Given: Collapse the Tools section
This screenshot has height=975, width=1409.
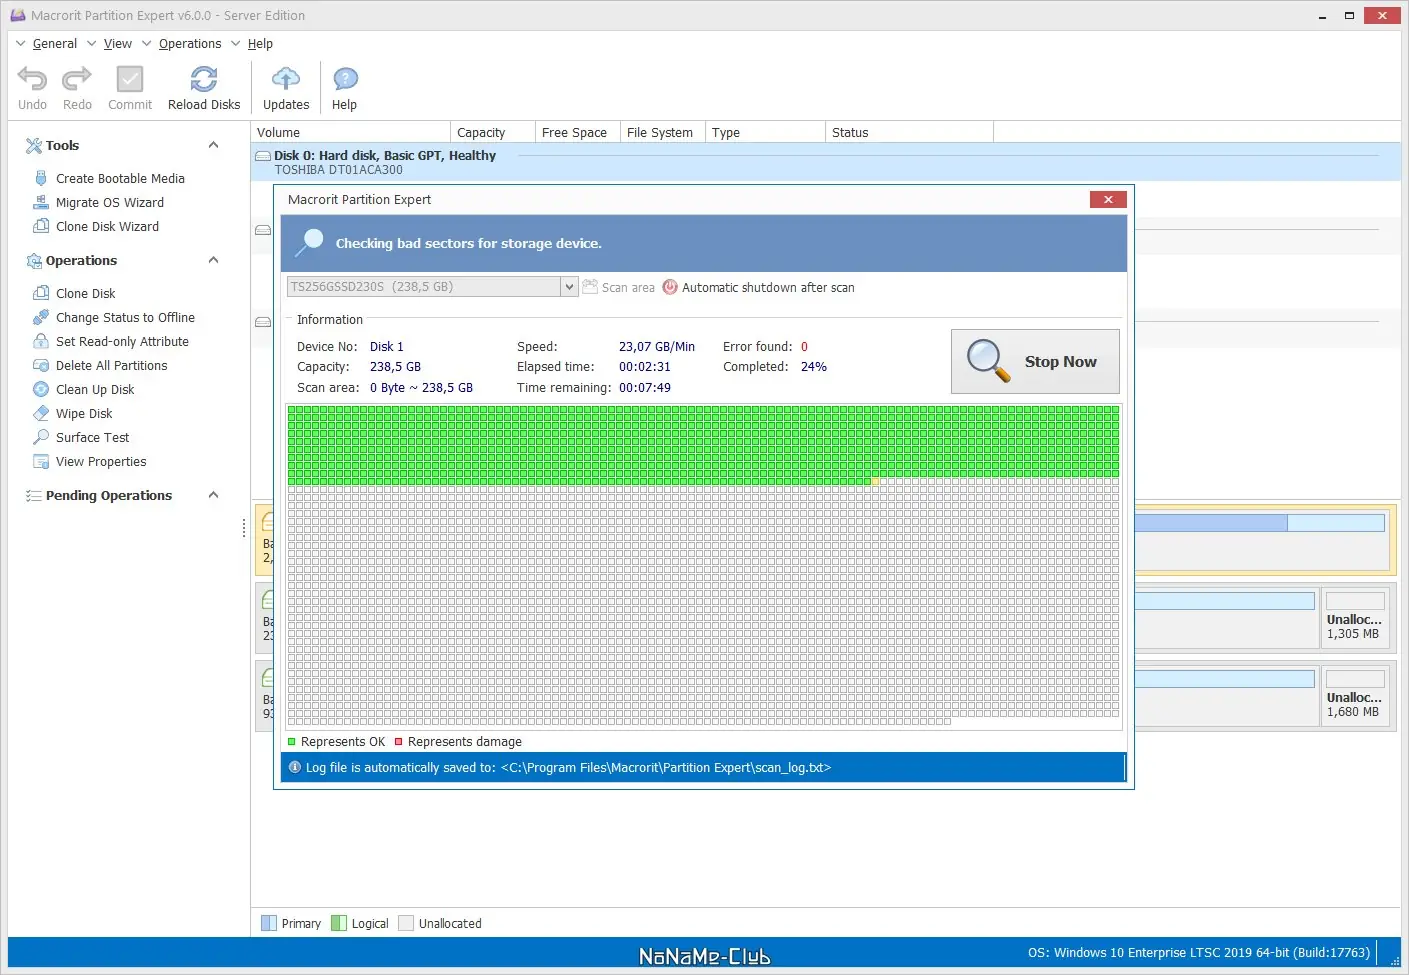Looking at the screenshot, I should [x=213, y=145].
